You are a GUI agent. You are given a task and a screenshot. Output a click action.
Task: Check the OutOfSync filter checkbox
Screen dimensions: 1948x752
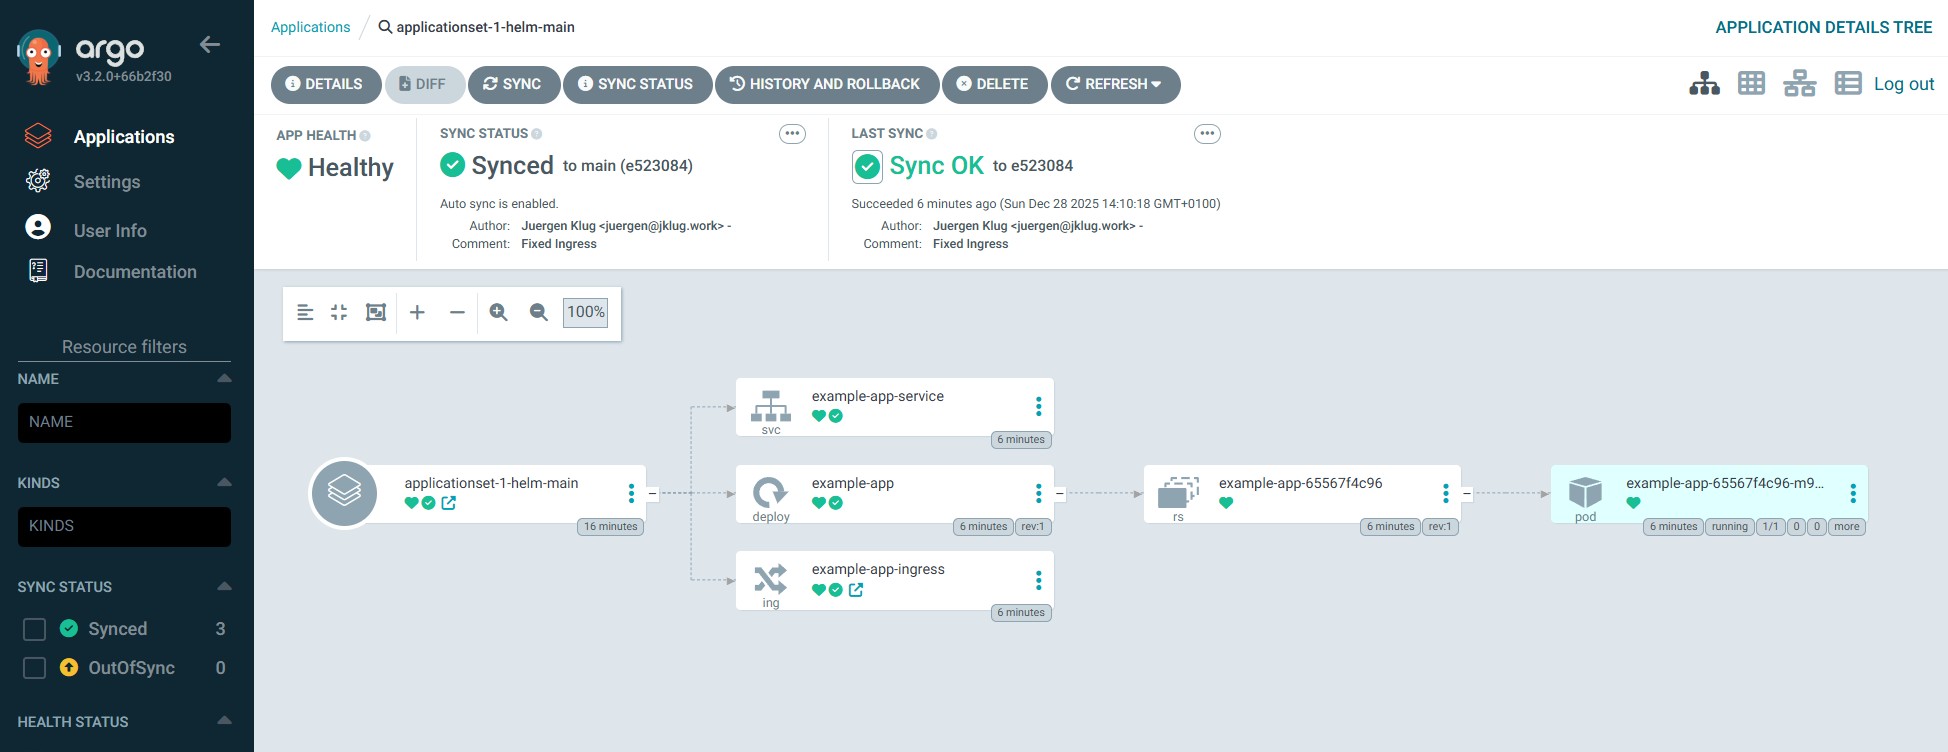[35, 668]
